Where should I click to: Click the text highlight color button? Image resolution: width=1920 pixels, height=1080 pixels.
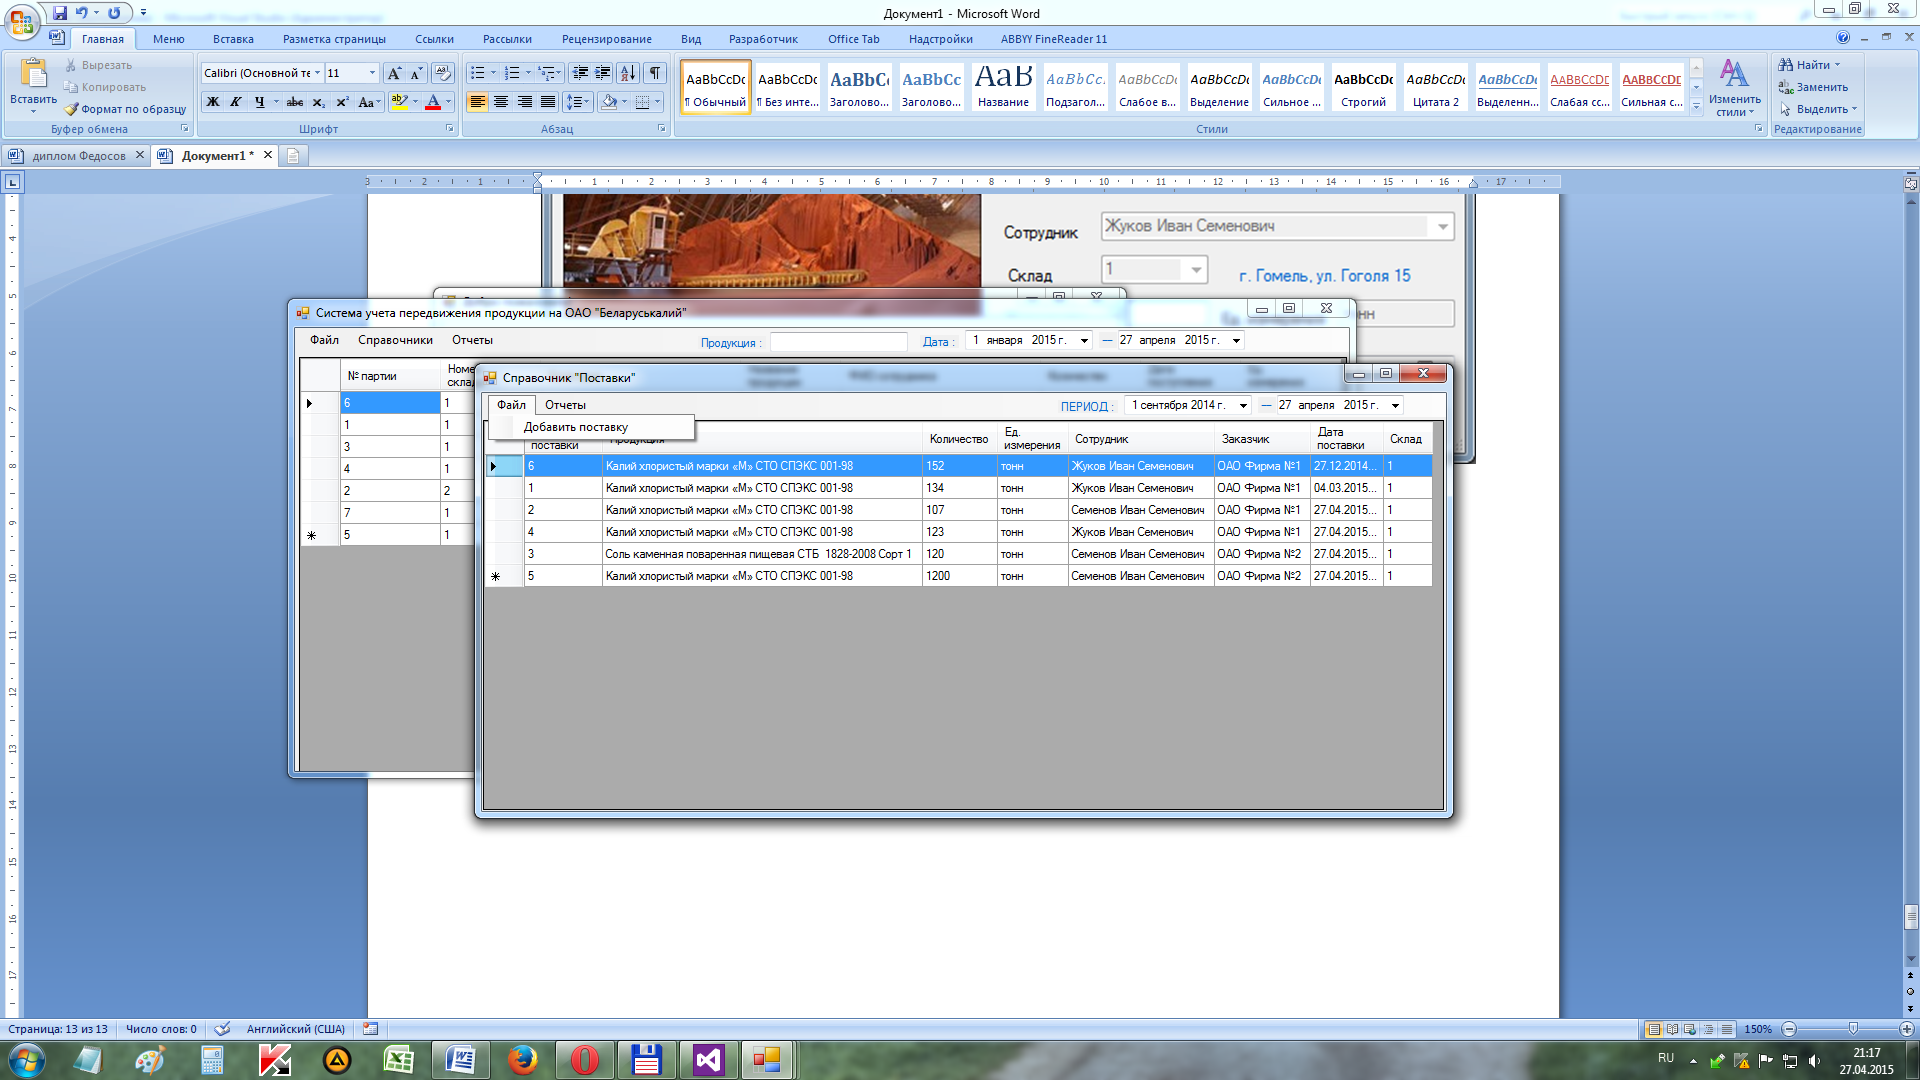click(399, 102)
